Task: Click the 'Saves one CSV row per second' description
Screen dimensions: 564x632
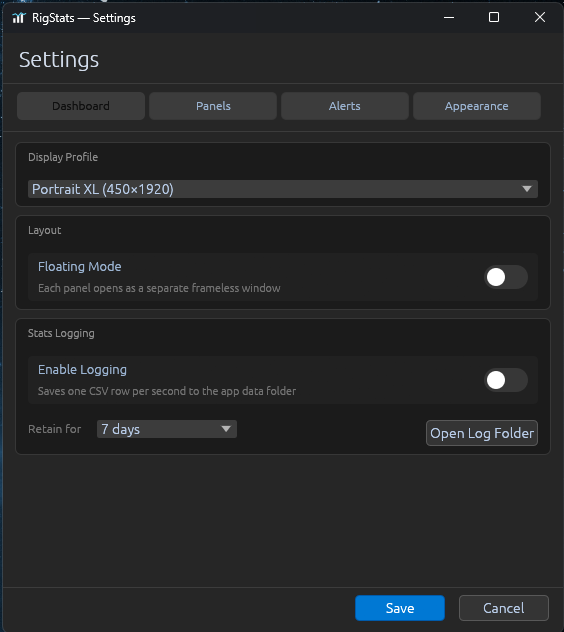Action: point(167,391)
